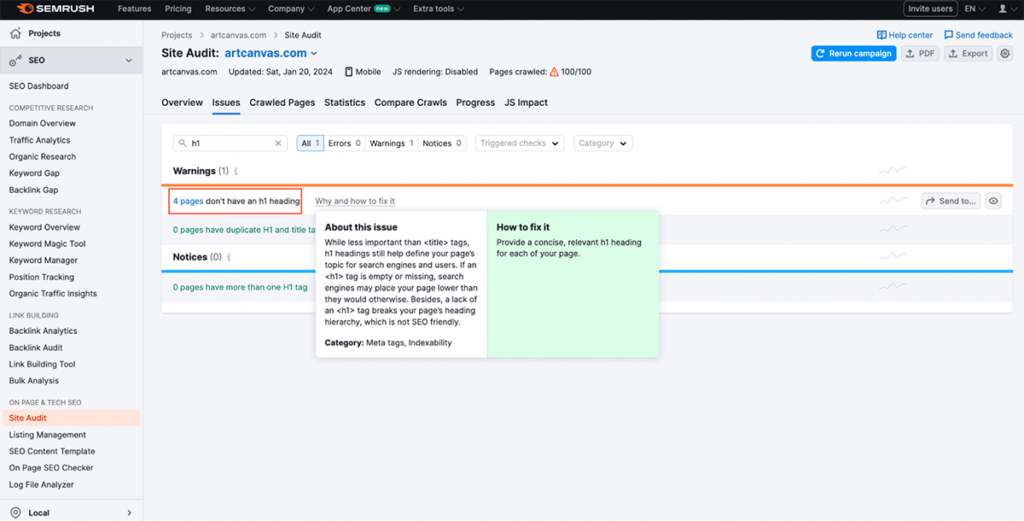Click the Send to... button
The width and height of the screenshot is (1024, 521).
coord(951,201)
